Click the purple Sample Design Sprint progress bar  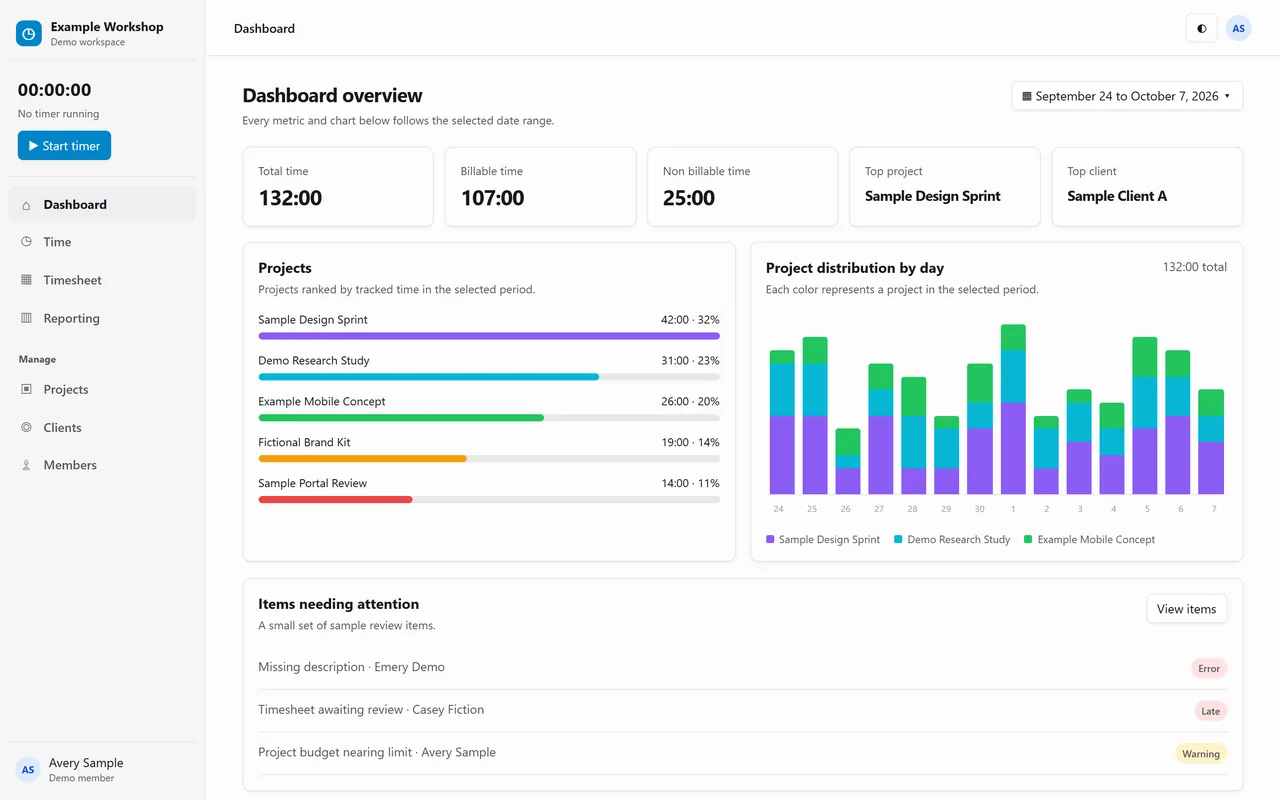[489, 336]
